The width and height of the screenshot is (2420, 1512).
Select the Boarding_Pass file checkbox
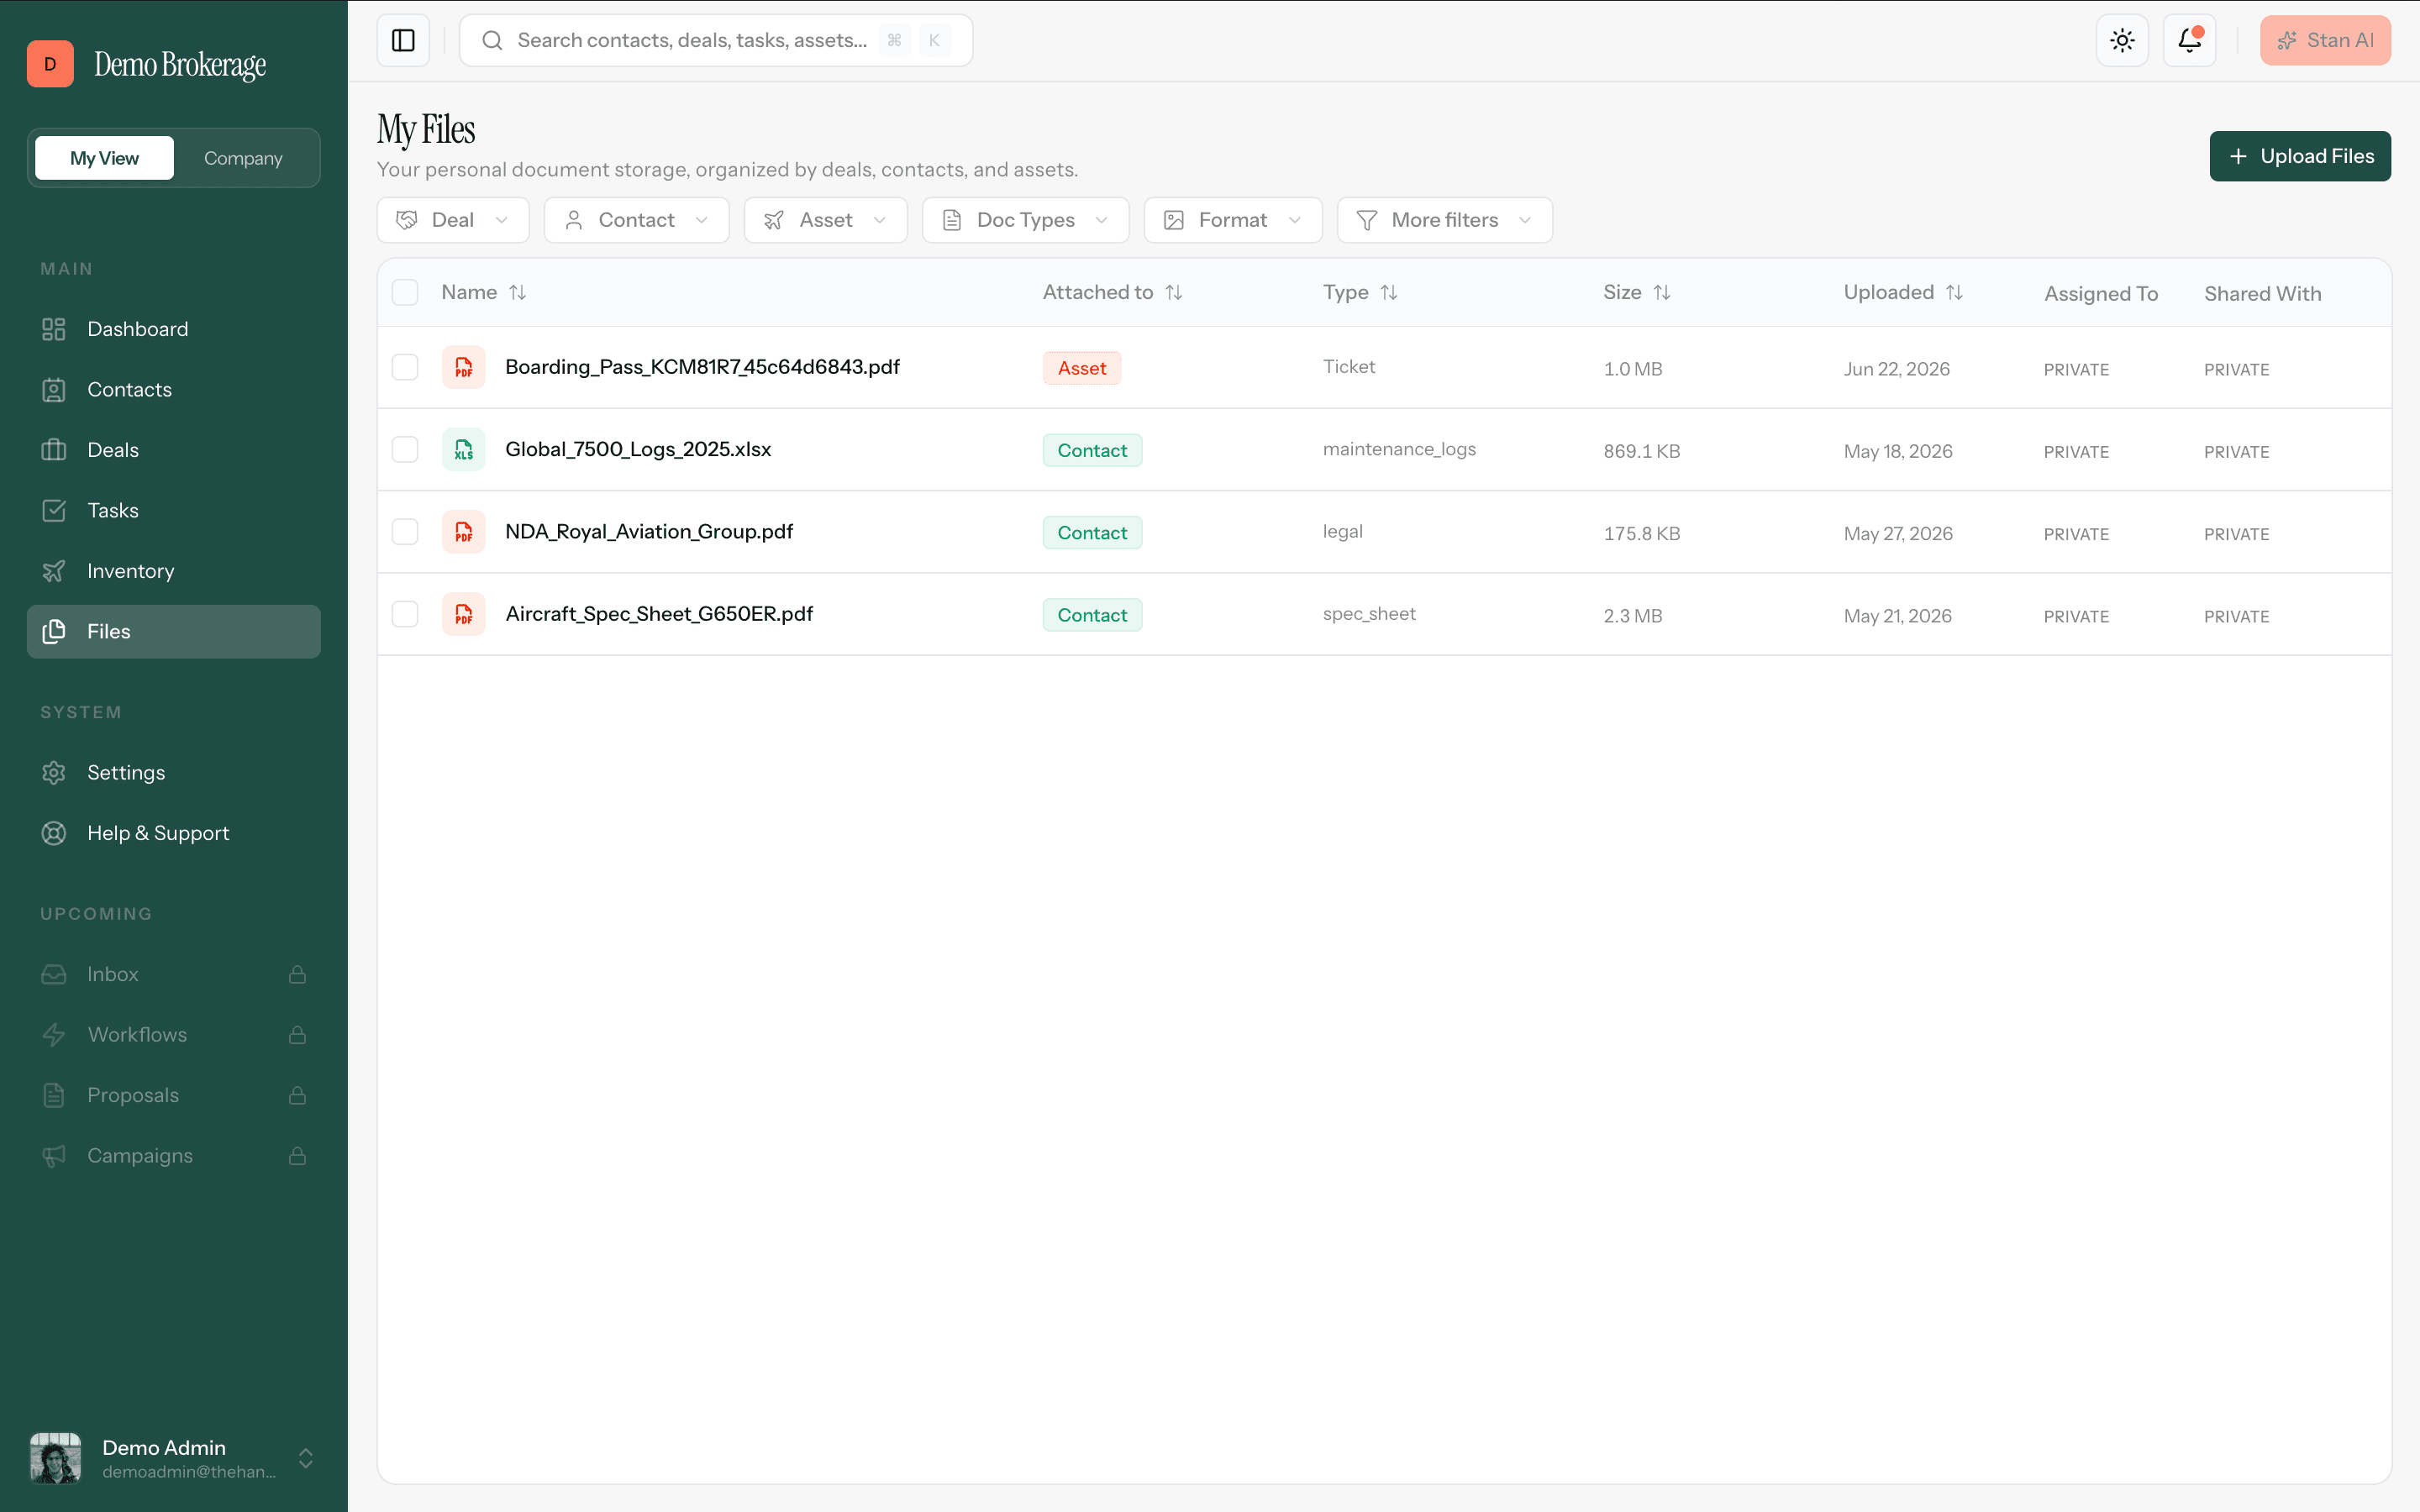tap(405, 367)
